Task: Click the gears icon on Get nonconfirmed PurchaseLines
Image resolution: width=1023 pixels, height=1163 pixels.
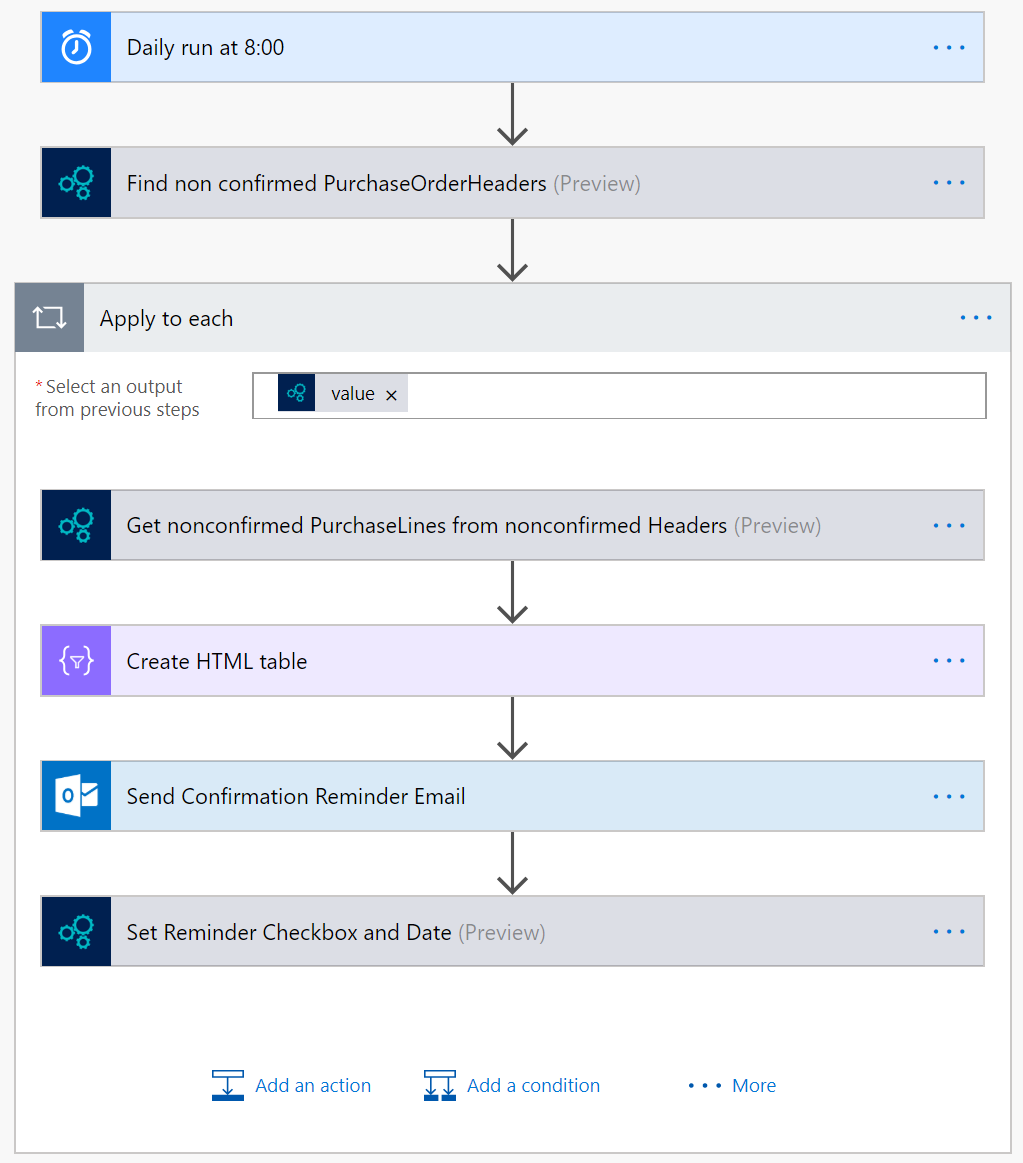Action: [x=76, y=525]
